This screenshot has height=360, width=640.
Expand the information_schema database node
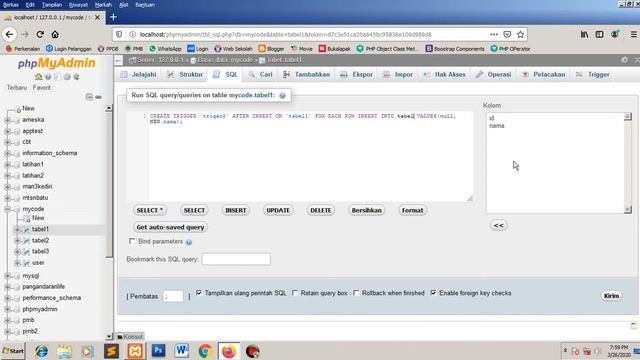(7, 153)
